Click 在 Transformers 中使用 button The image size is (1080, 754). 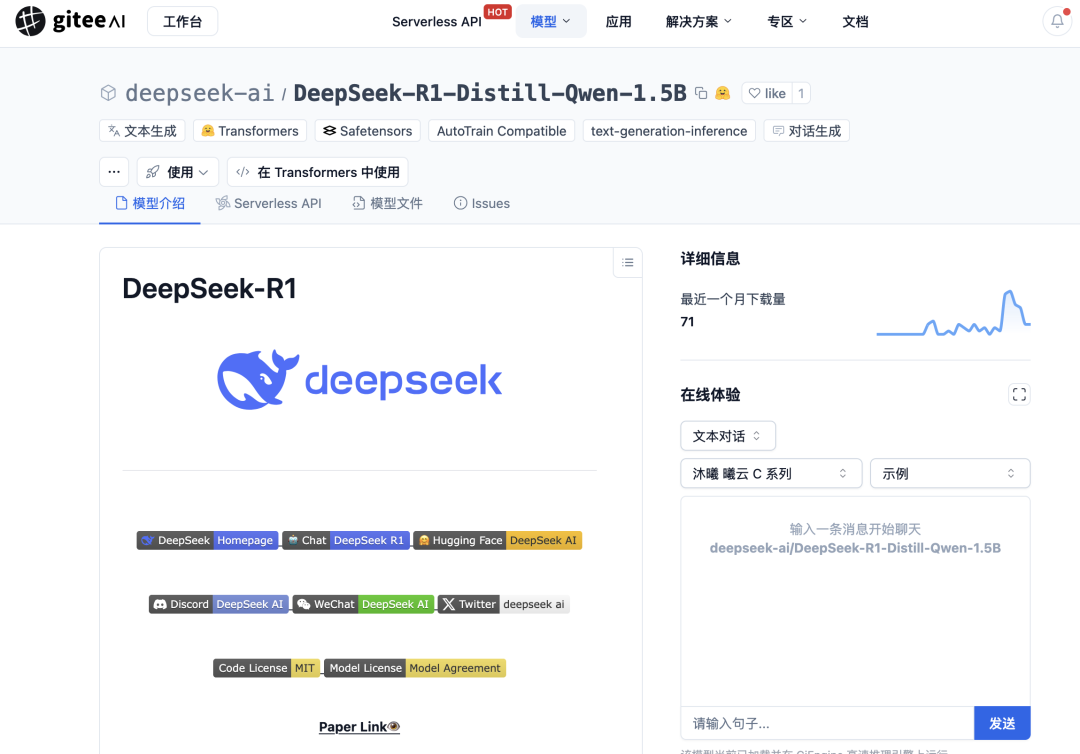coord(318,171)
